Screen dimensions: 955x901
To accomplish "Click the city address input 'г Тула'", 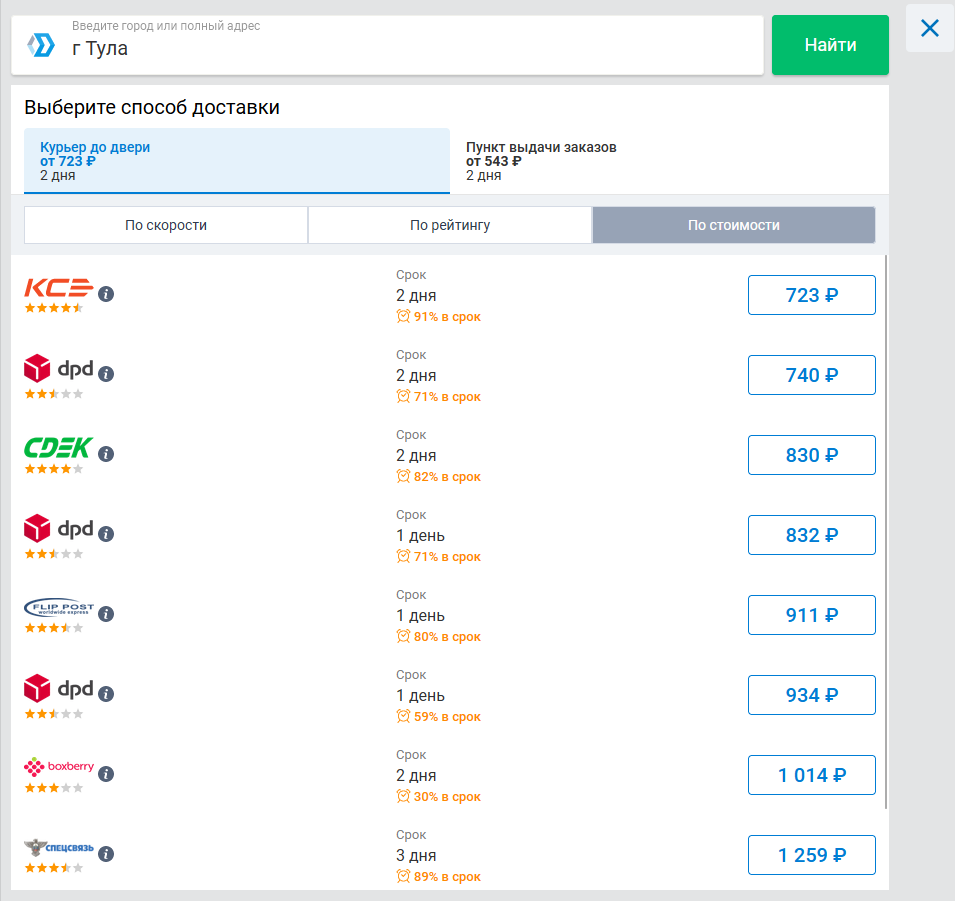I will (x=400, y=48).
